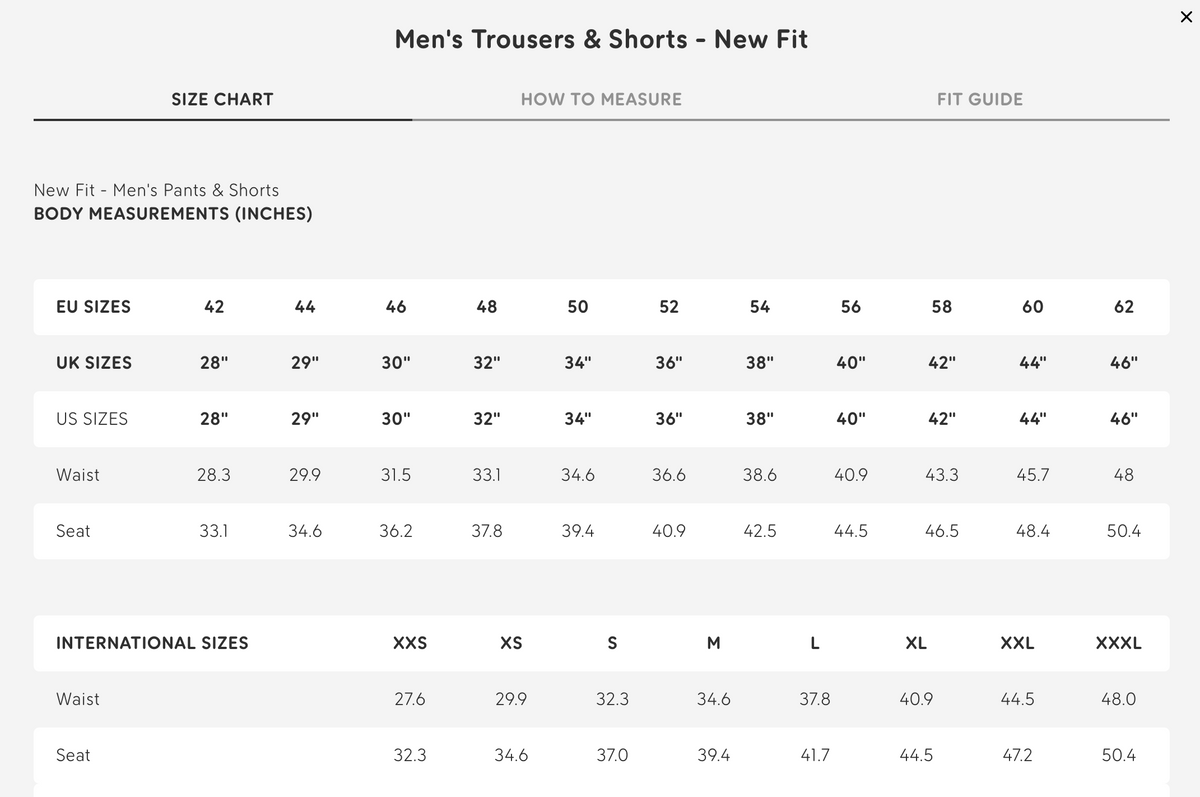The height and width of the screenshot is (797, 1200).
Task: Select the Seat measurement 39.4
Action: (577, 531)
